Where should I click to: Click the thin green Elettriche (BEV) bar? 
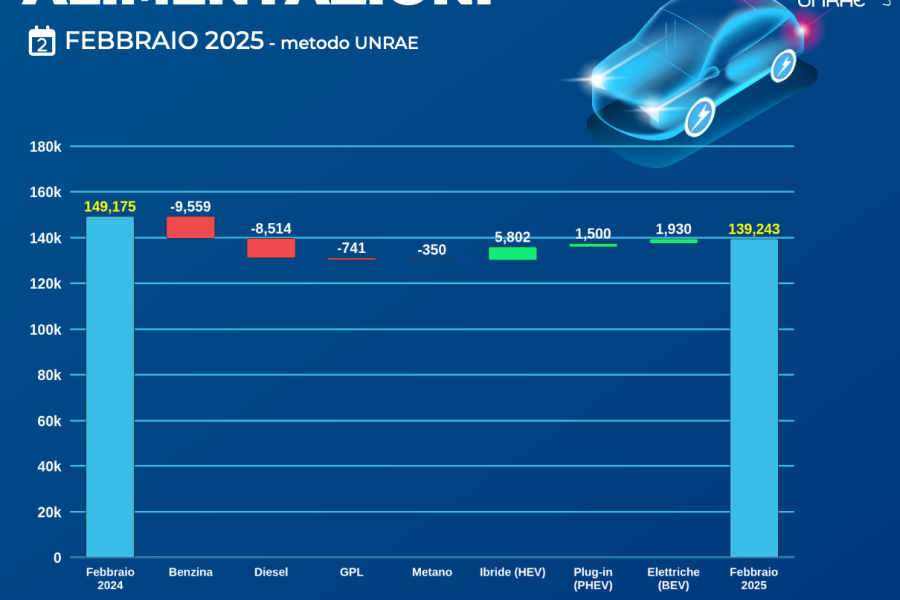pyautogui.click(x=673, y=241)
